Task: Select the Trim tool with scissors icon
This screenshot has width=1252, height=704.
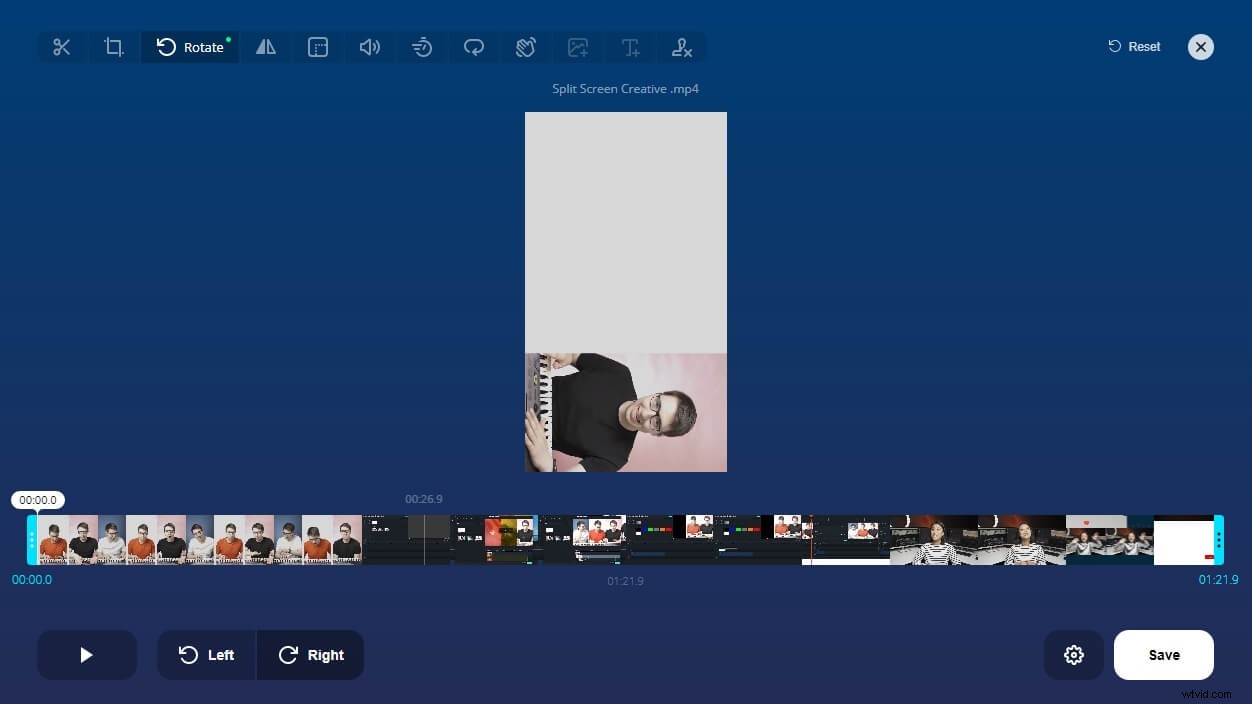Action: (x=62, y=47)
